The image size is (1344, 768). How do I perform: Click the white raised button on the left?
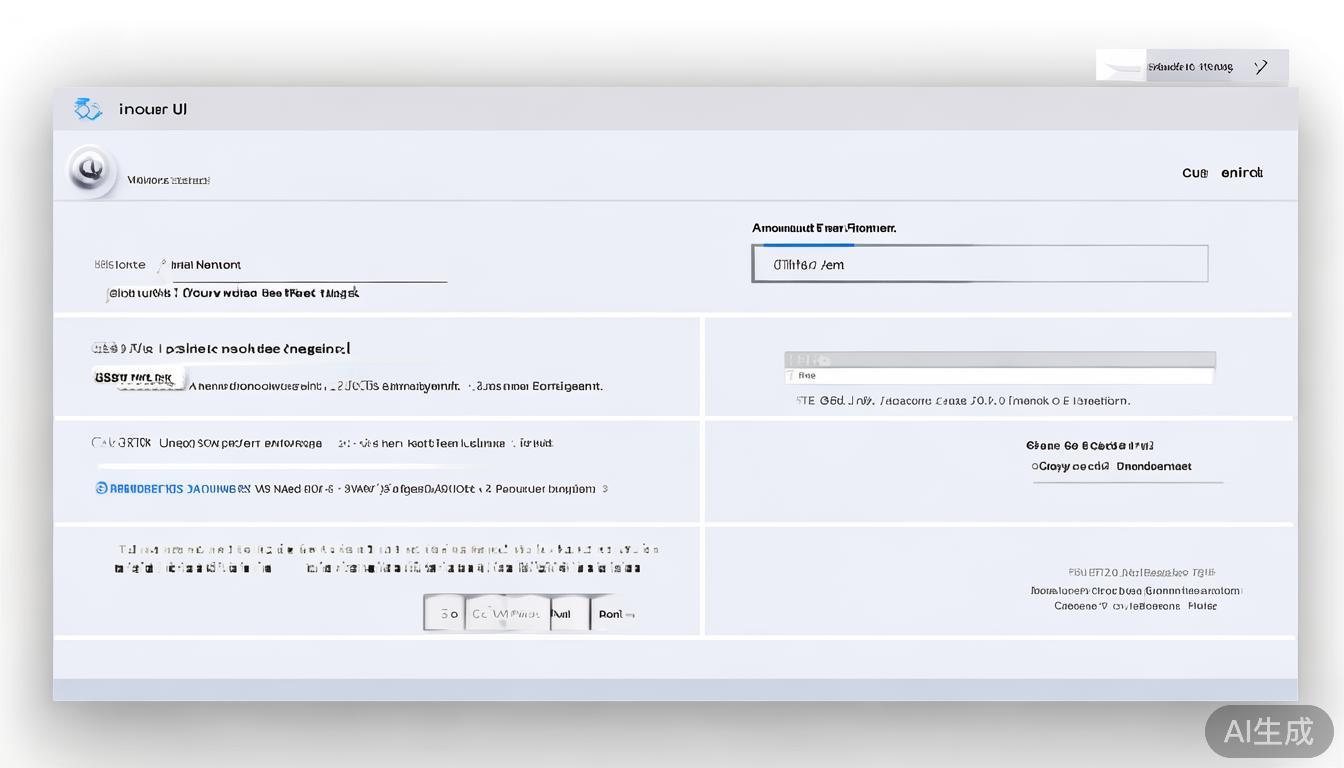(x=139, y=378)
